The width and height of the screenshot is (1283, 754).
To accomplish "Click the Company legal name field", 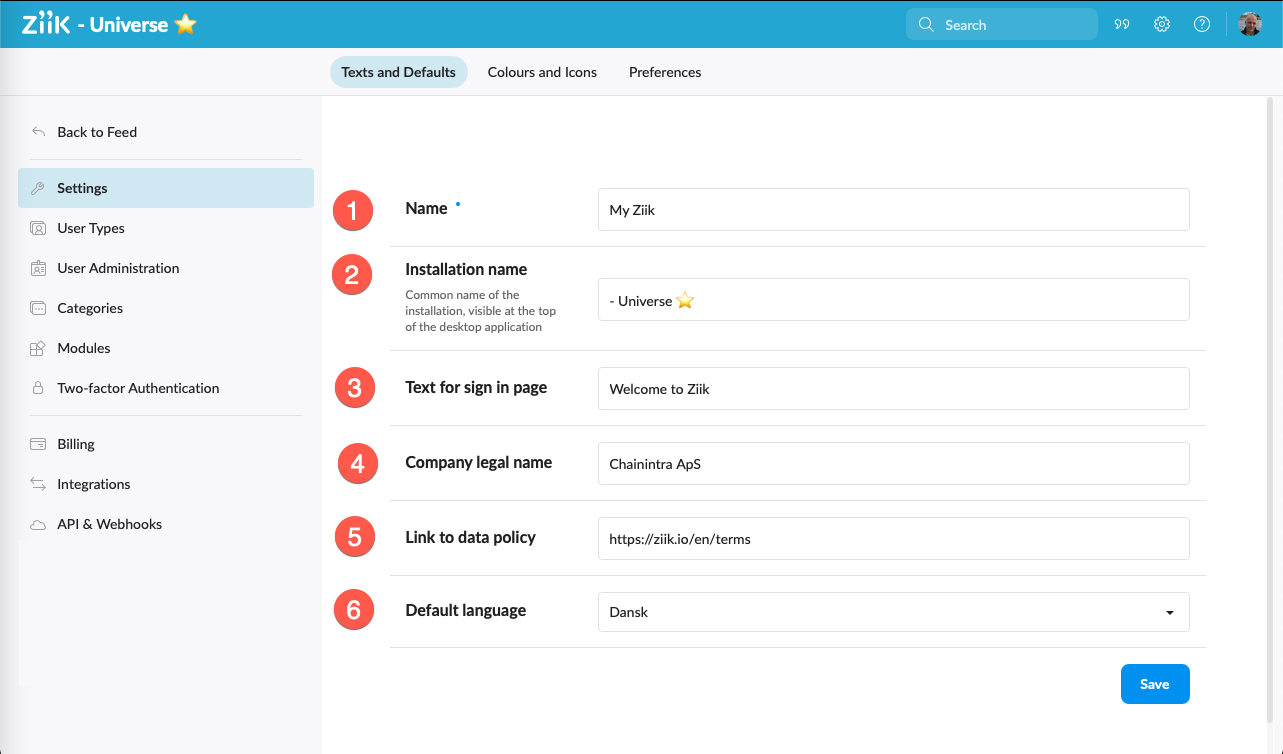I will [894, 463].
